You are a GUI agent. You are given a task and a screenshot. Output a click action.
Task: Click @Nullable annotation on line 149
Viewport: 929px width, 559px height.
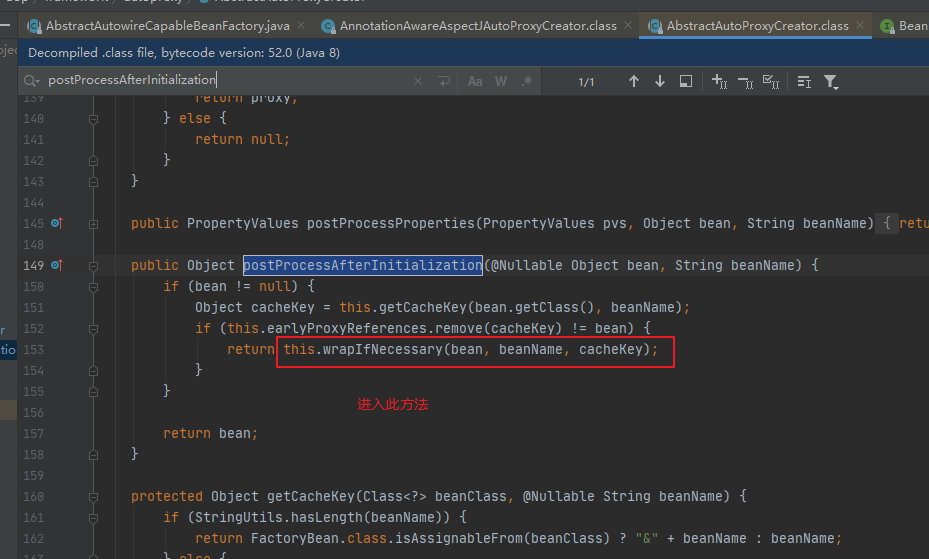click(x=527, y=265)
